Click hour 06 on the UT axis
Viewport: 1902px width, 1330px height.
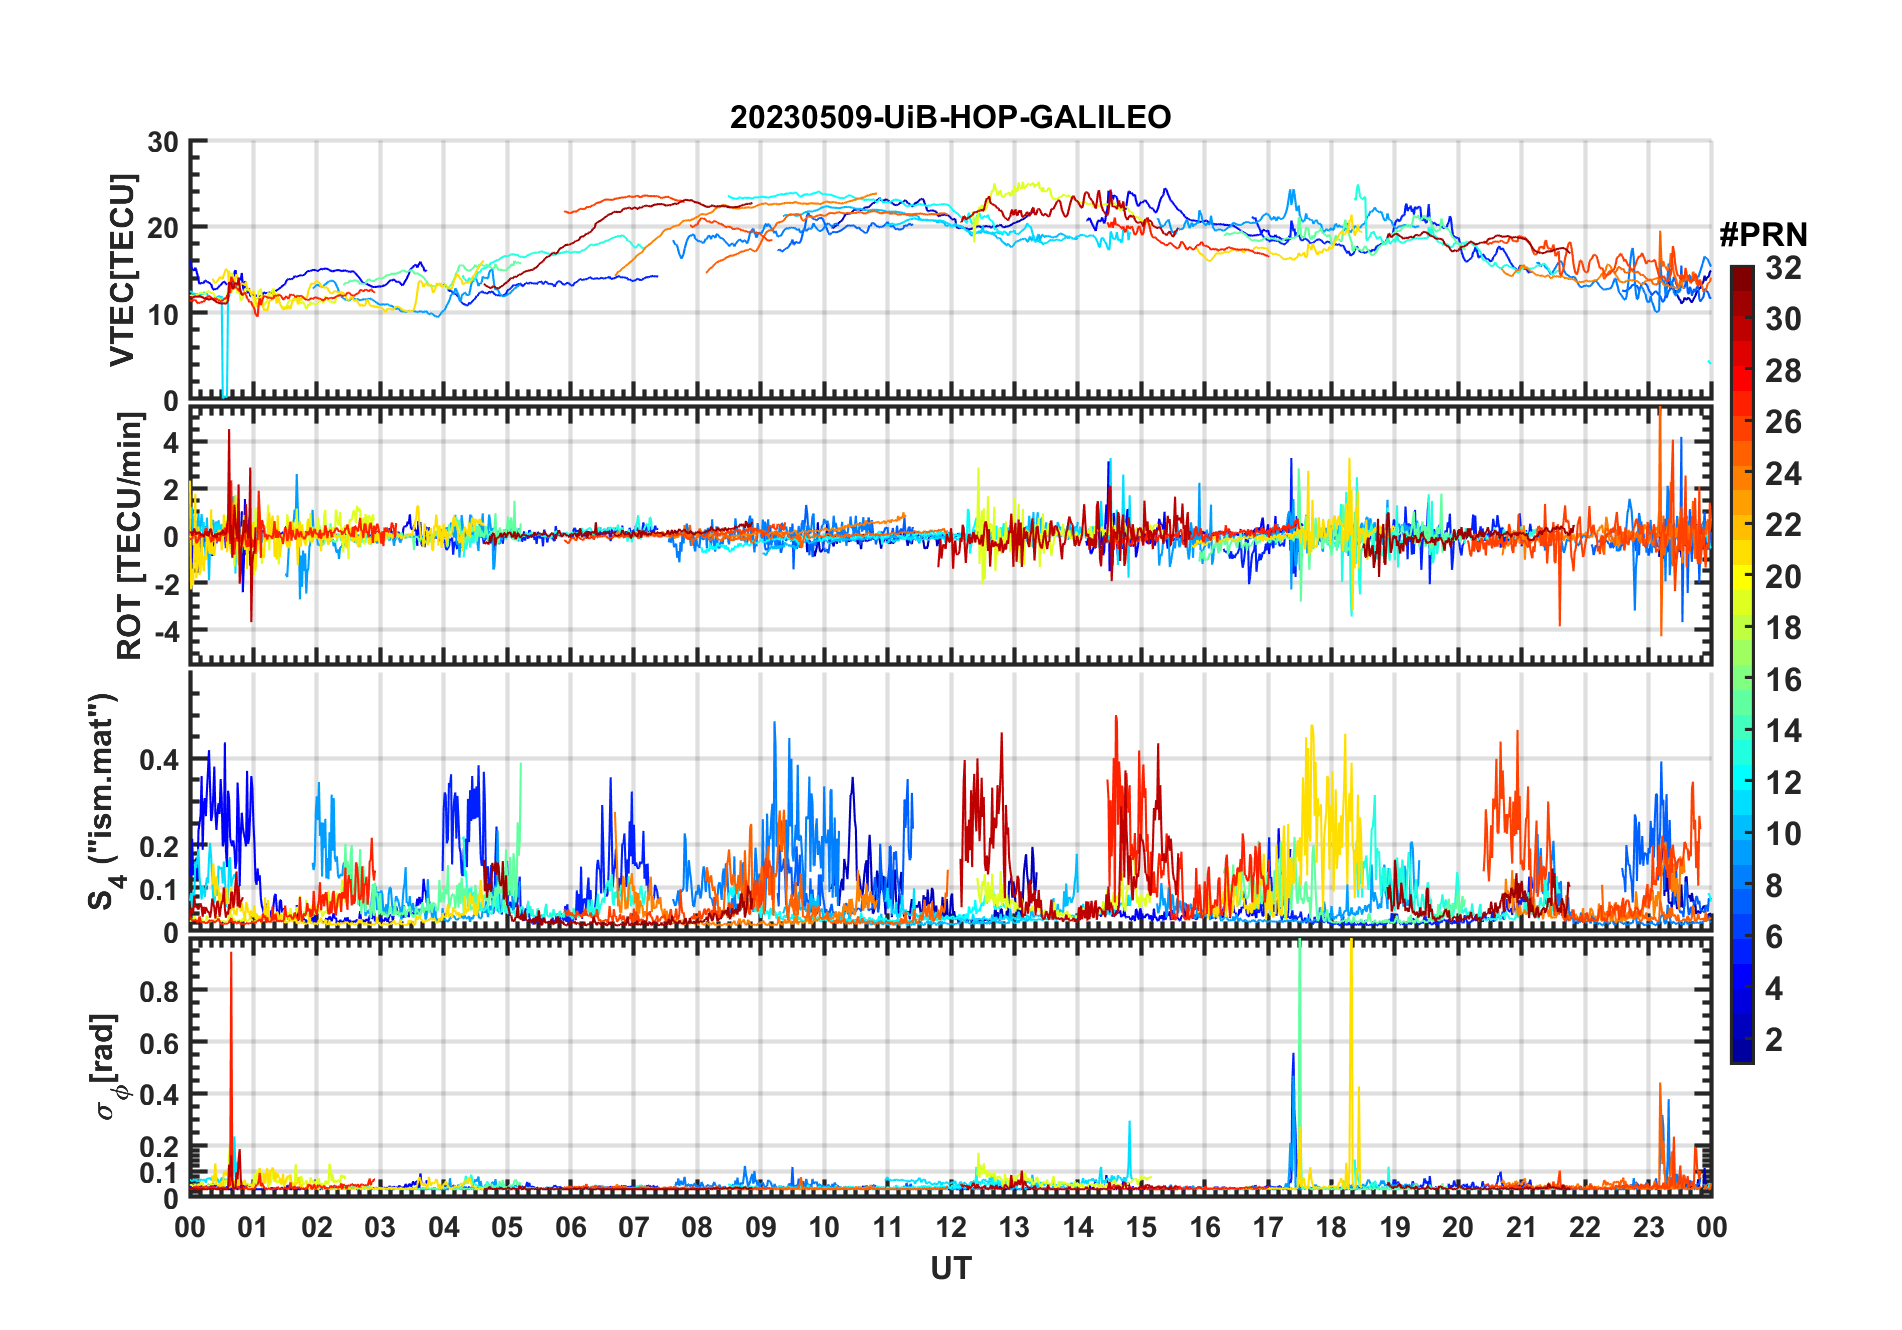point(571,1227)
